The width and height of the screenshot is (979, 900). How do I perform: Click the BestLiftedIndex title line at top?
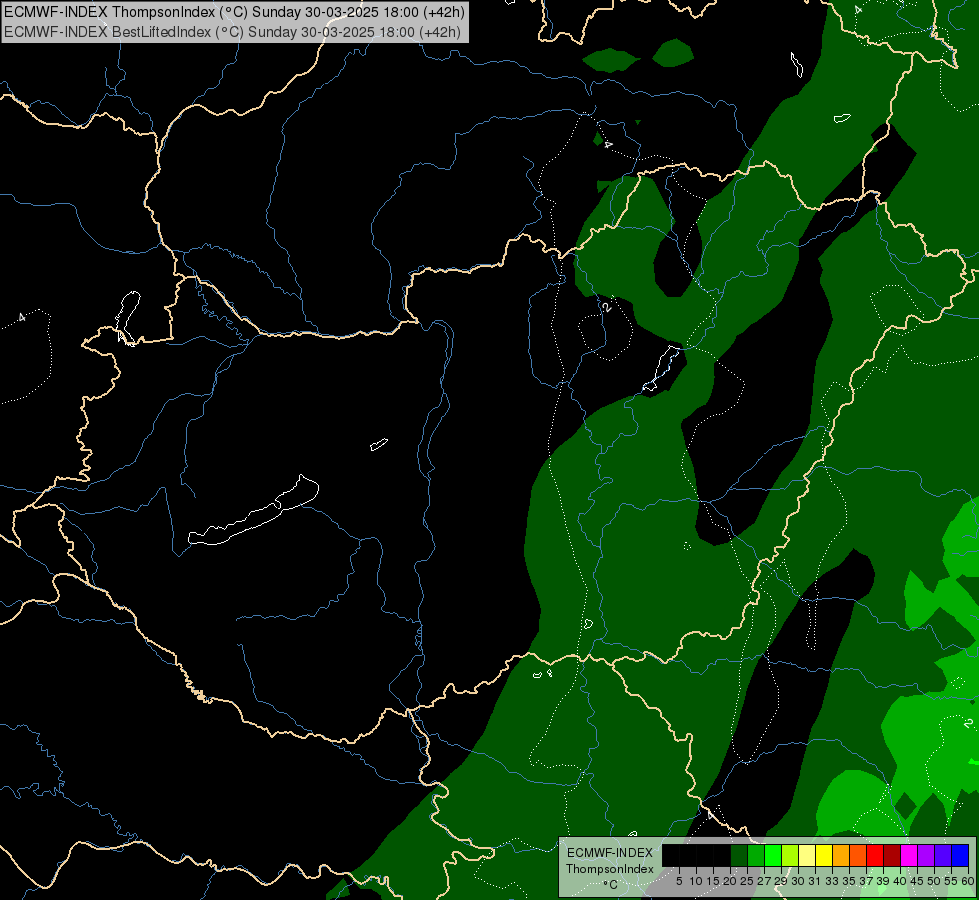tap(232, 32)
